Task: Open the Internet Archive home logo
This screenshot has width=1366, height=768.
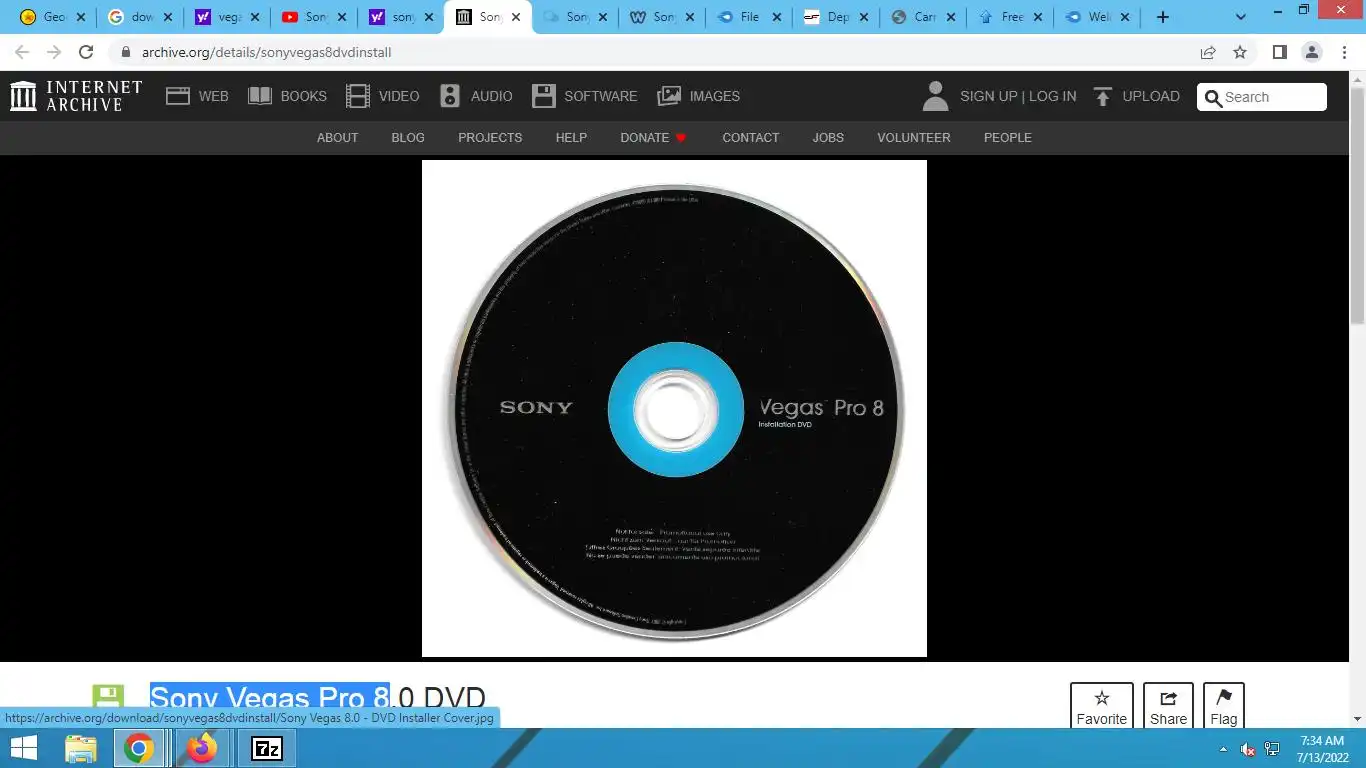Action: pos(76,96)
